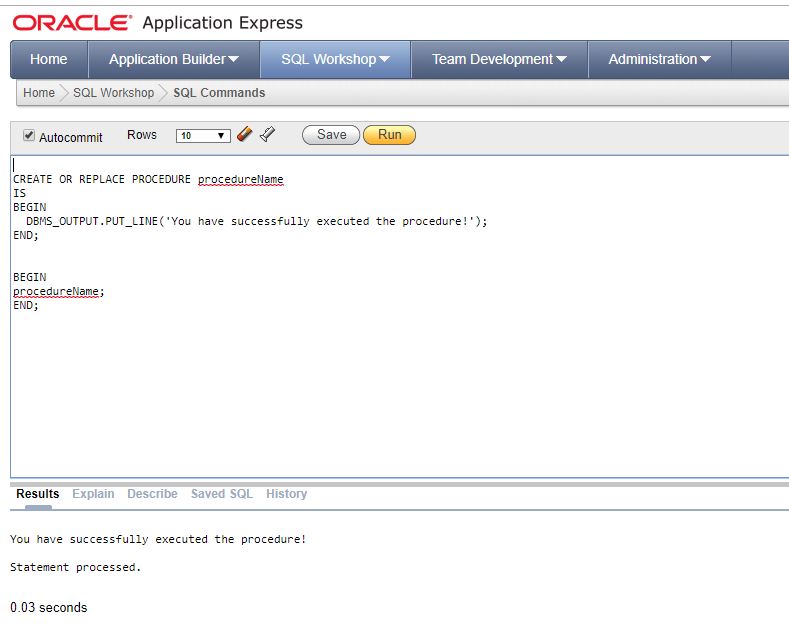Open the SQL Workshop tab
Screen dimensions: 789x643
336,59
